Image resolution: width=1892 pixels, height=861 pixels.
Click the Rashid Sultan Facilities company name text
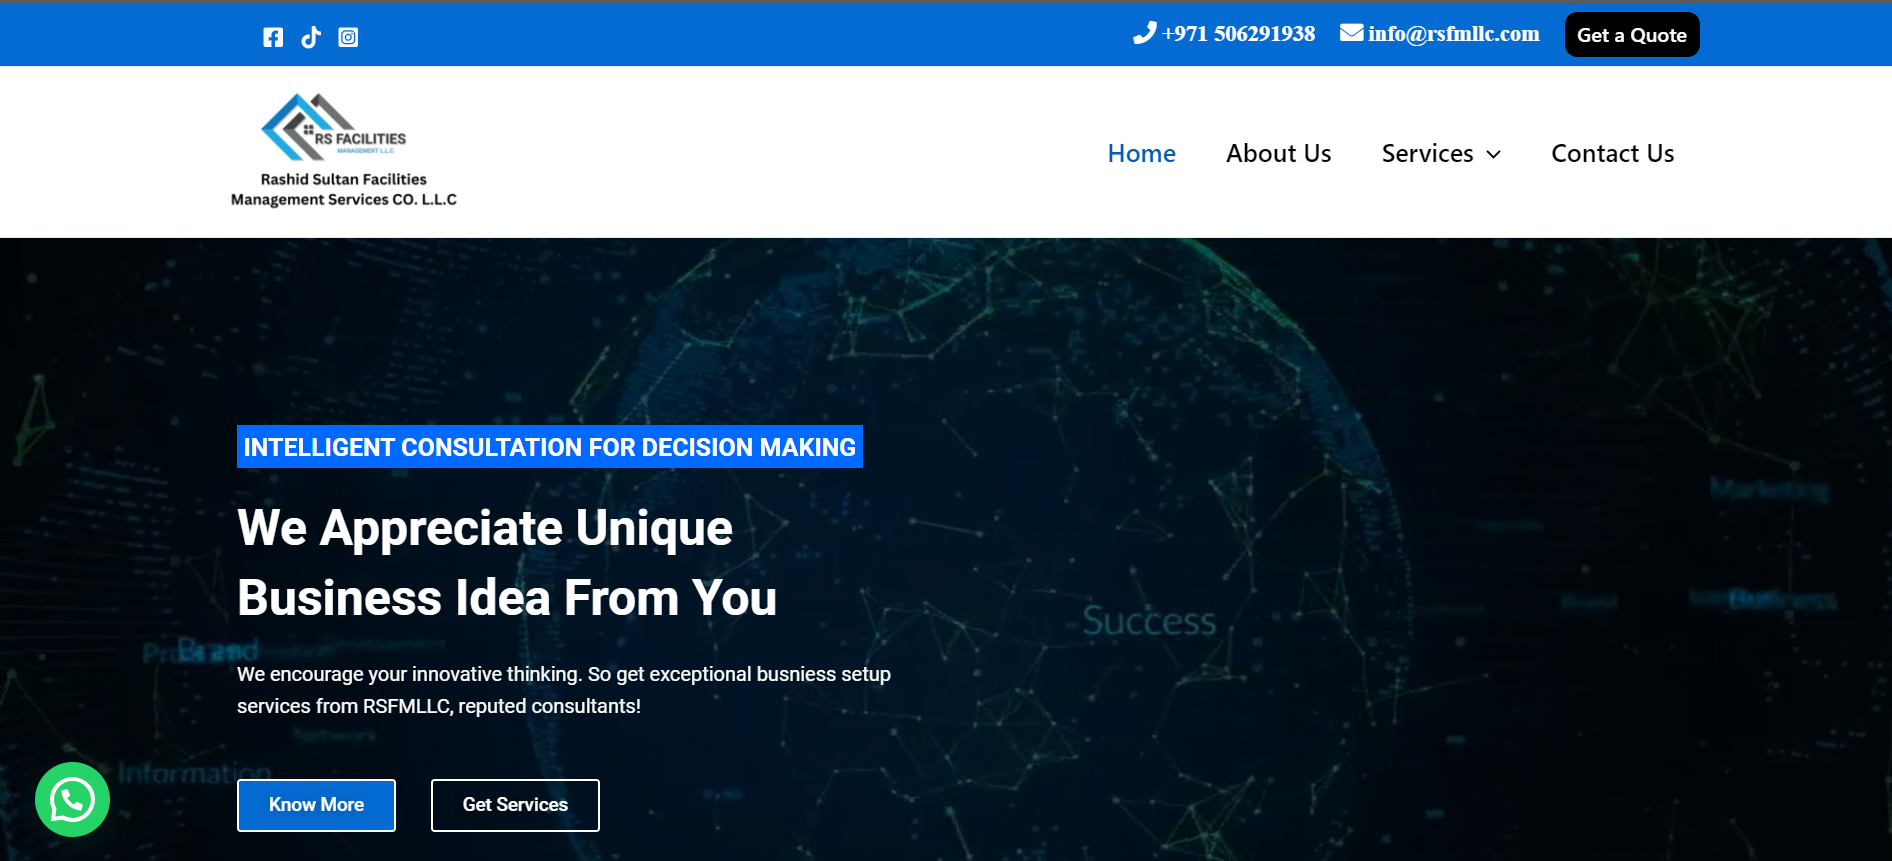(x=343, y=189)
